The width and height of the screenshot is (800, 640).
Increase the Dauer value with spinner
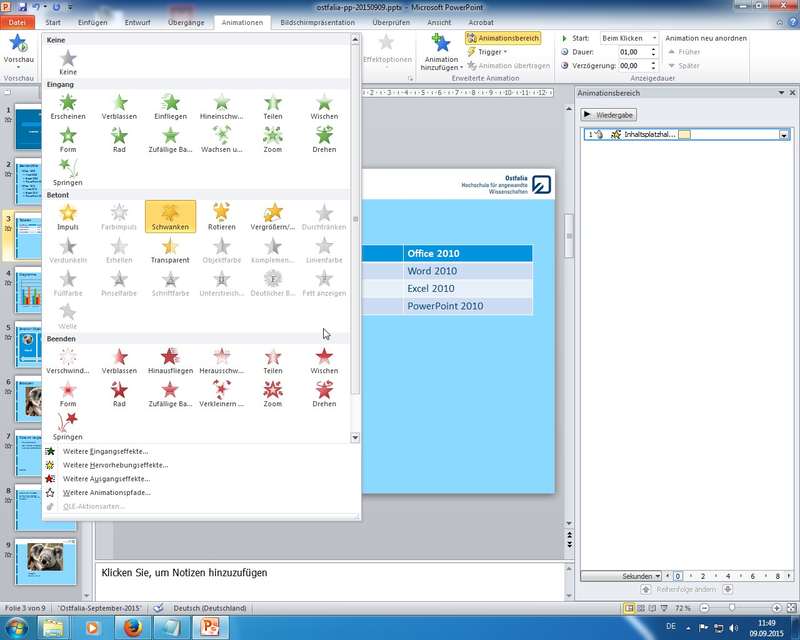coord(654,50)
